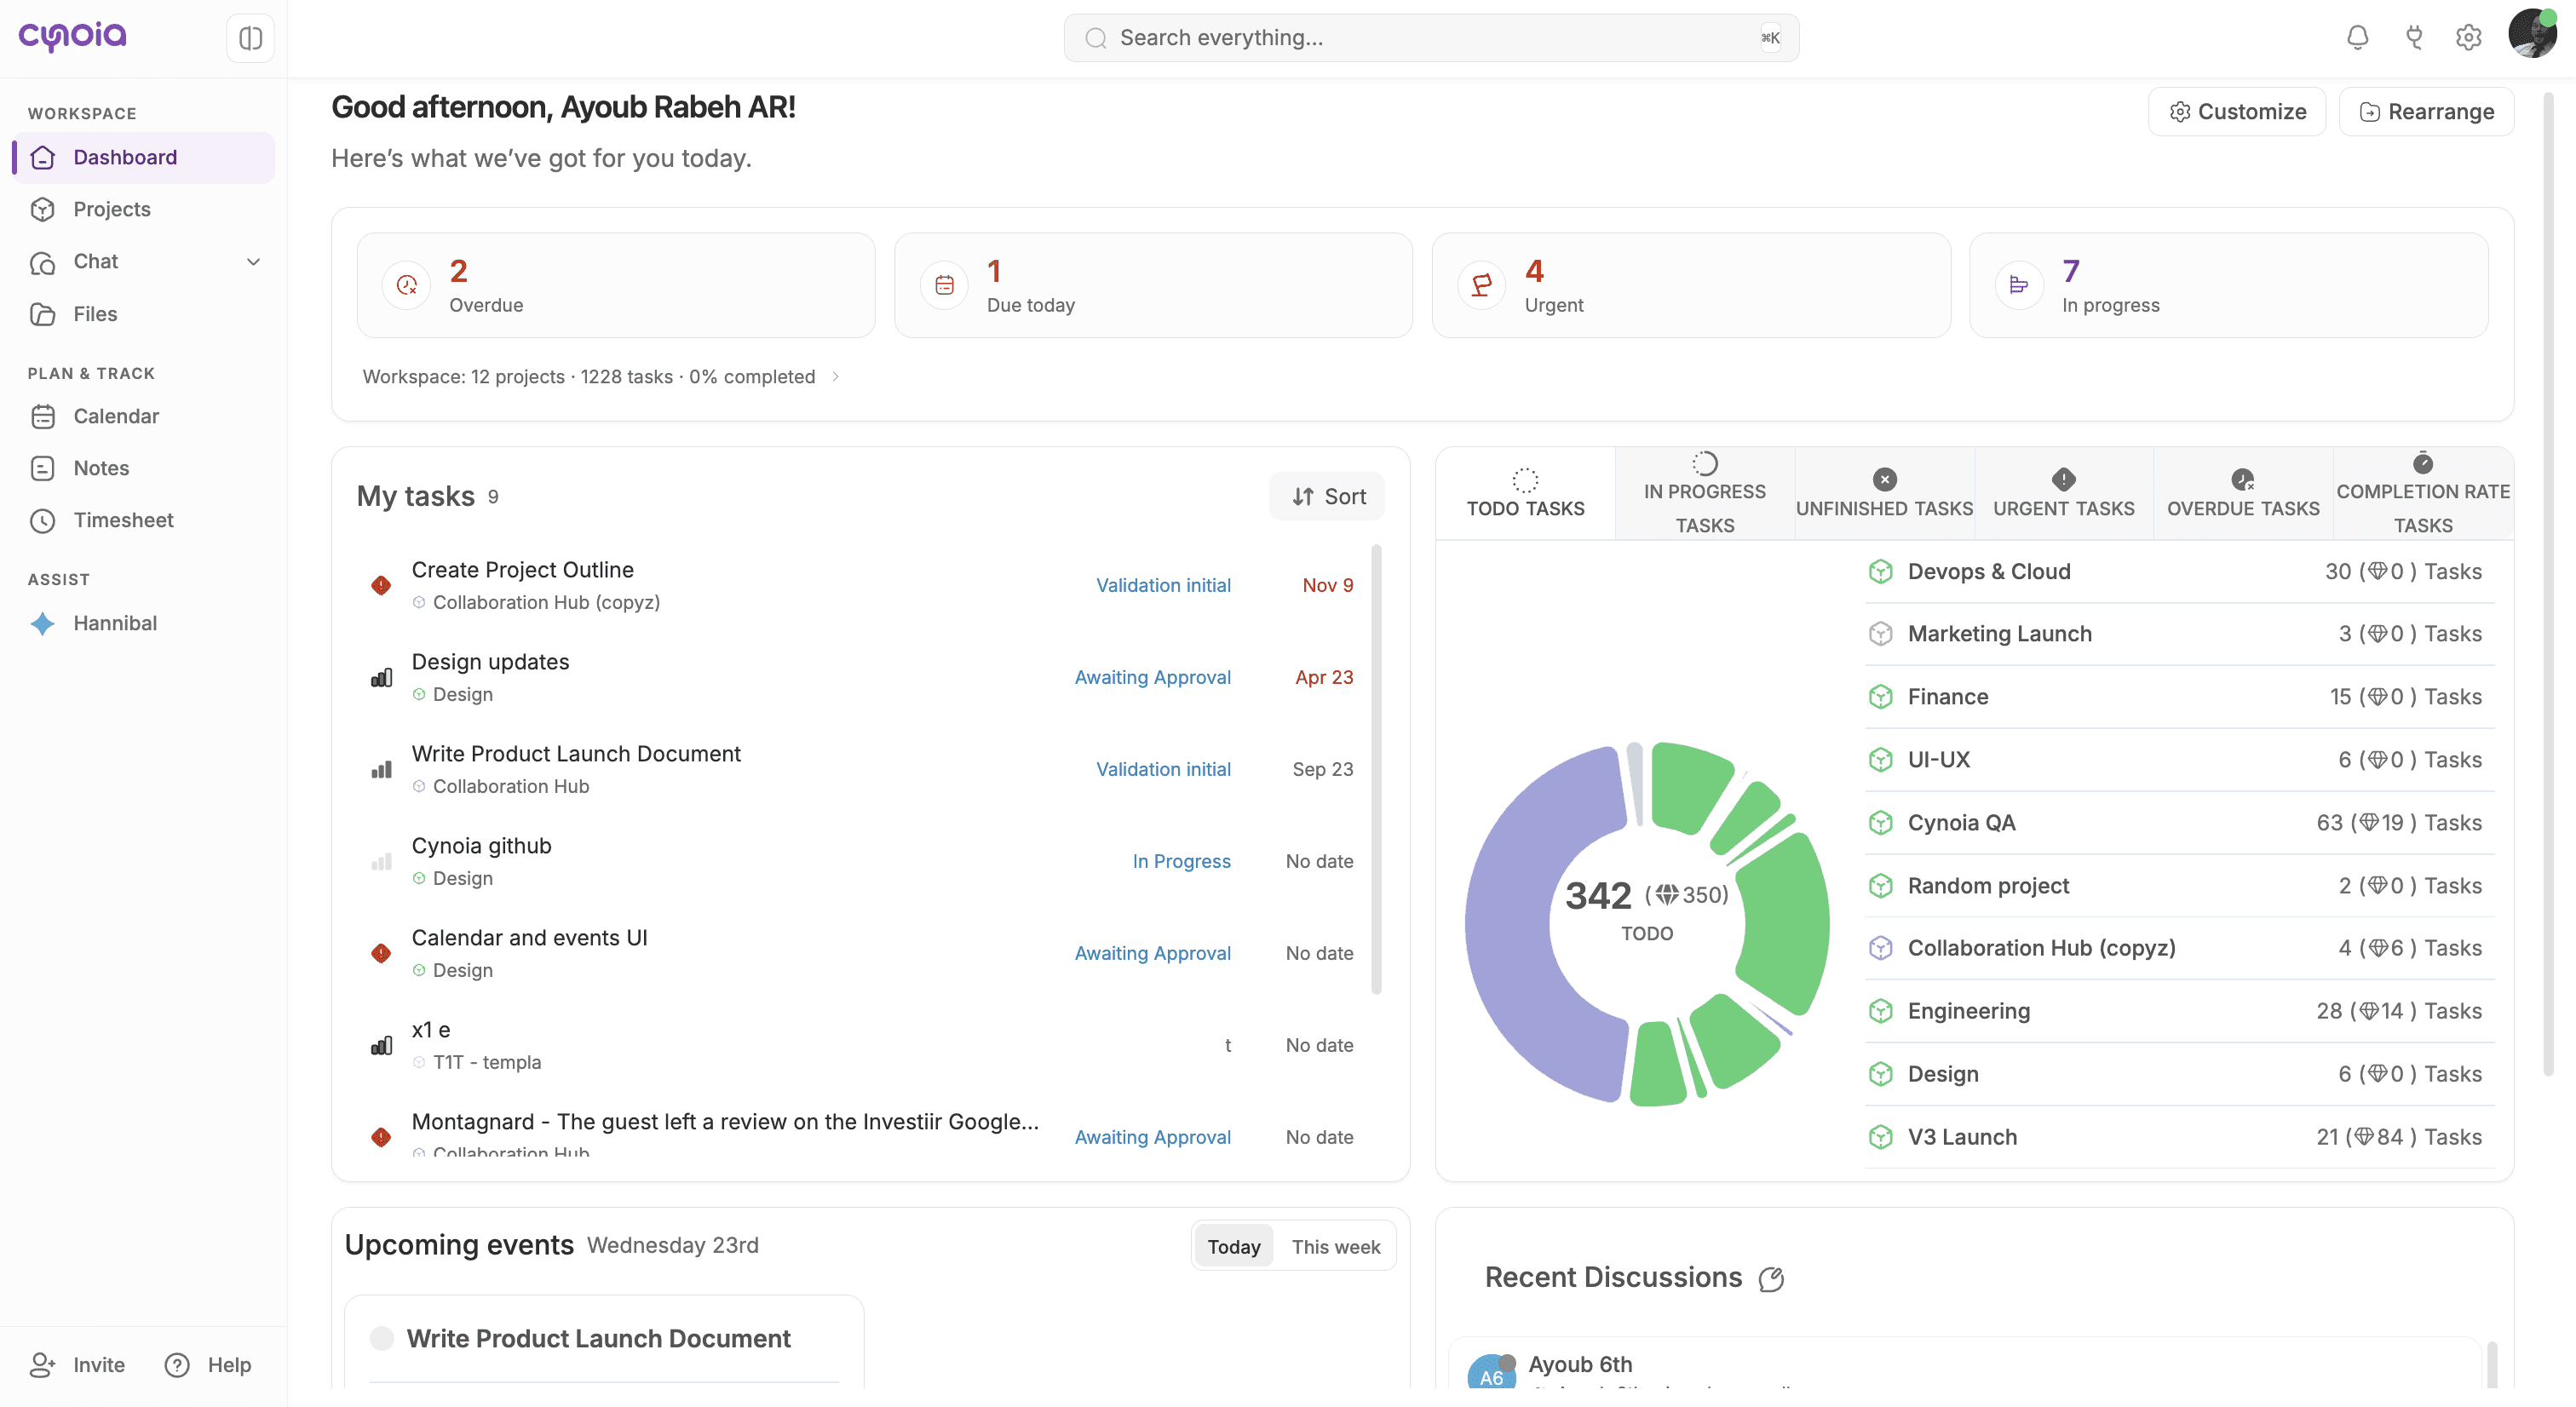This screenshot has height=1407, width=2576.
Task: Click My tasks list scrollbar
Action: tap(1377, 770)
